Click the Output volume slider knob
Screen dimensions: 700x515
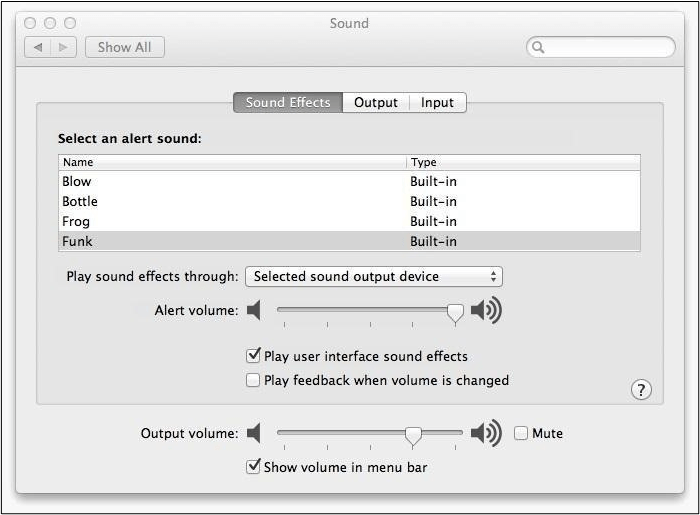click(x=413, y=436)
